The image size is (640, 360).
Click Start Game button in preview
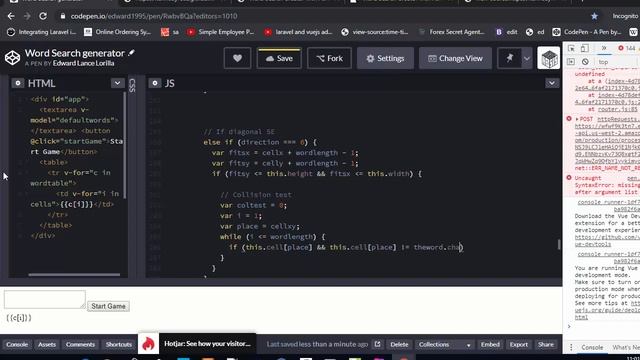click(108, 306)
